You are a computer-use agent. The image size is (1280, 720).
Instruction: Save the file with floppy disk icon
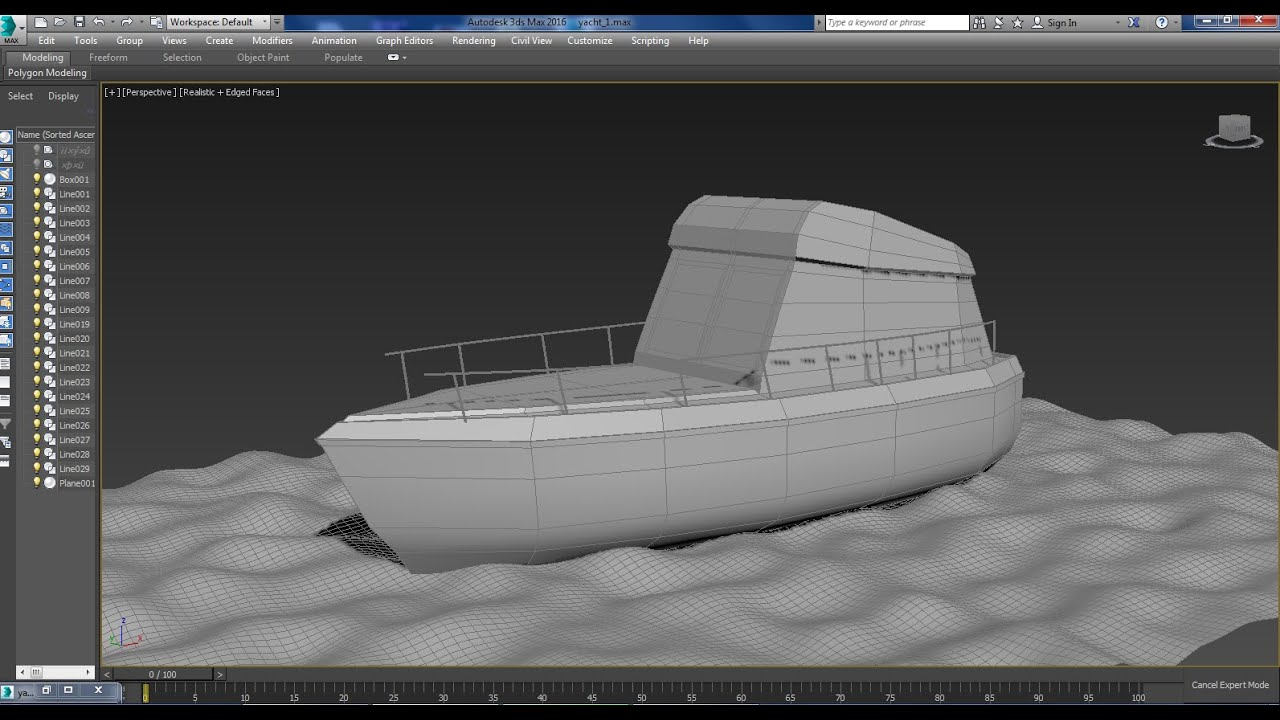point(78,21)
